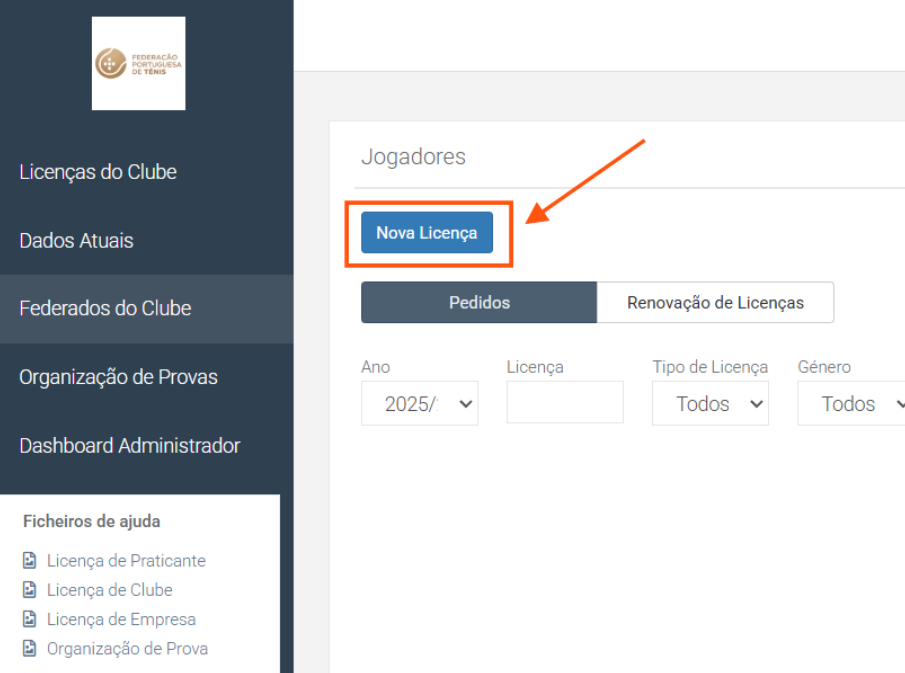This screenshot has width=905, height=673.
Task: Open the Organização de Prova help link
Action: click(127, 649)
